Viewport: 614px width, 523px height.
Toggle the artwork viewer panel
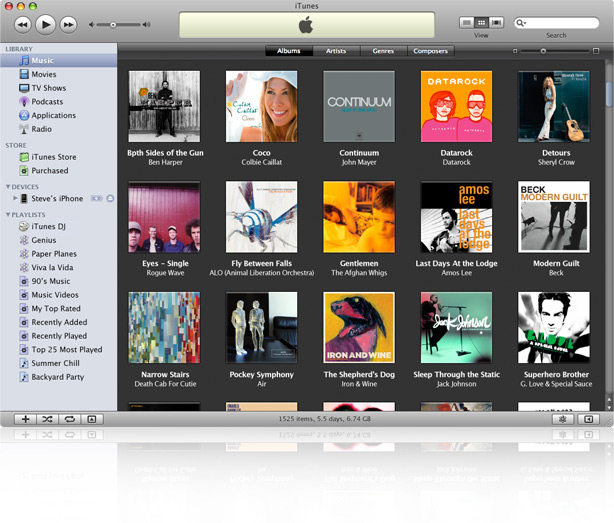coord(92,419)
